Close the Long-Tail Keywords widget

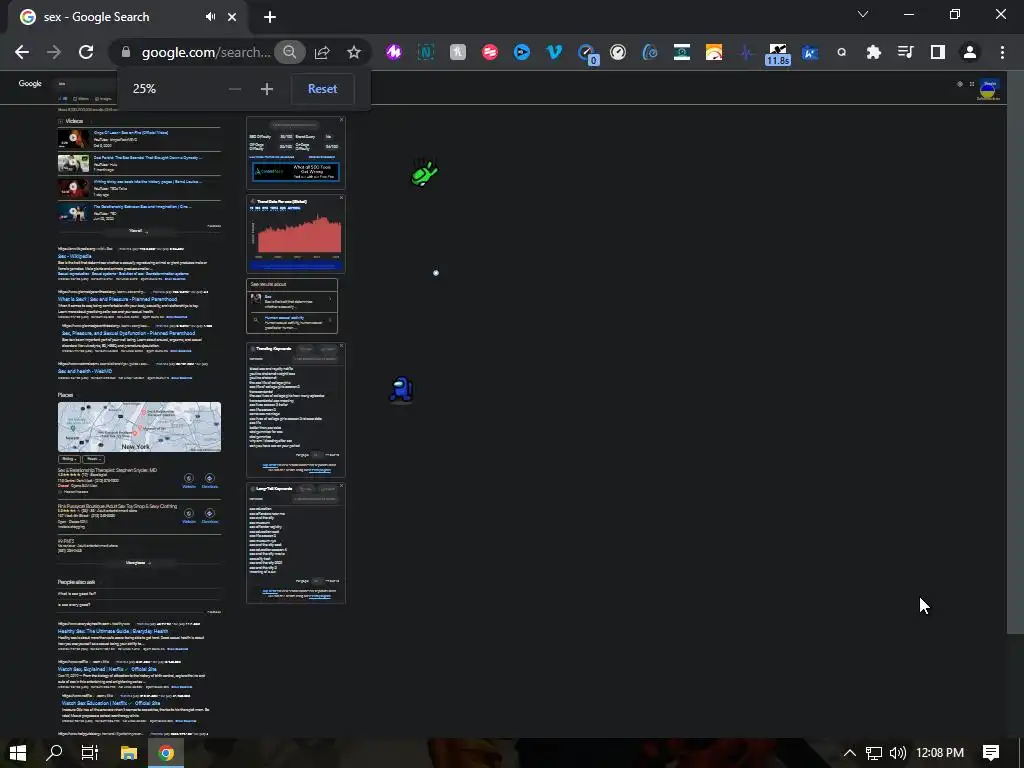[x=341, y=486]
